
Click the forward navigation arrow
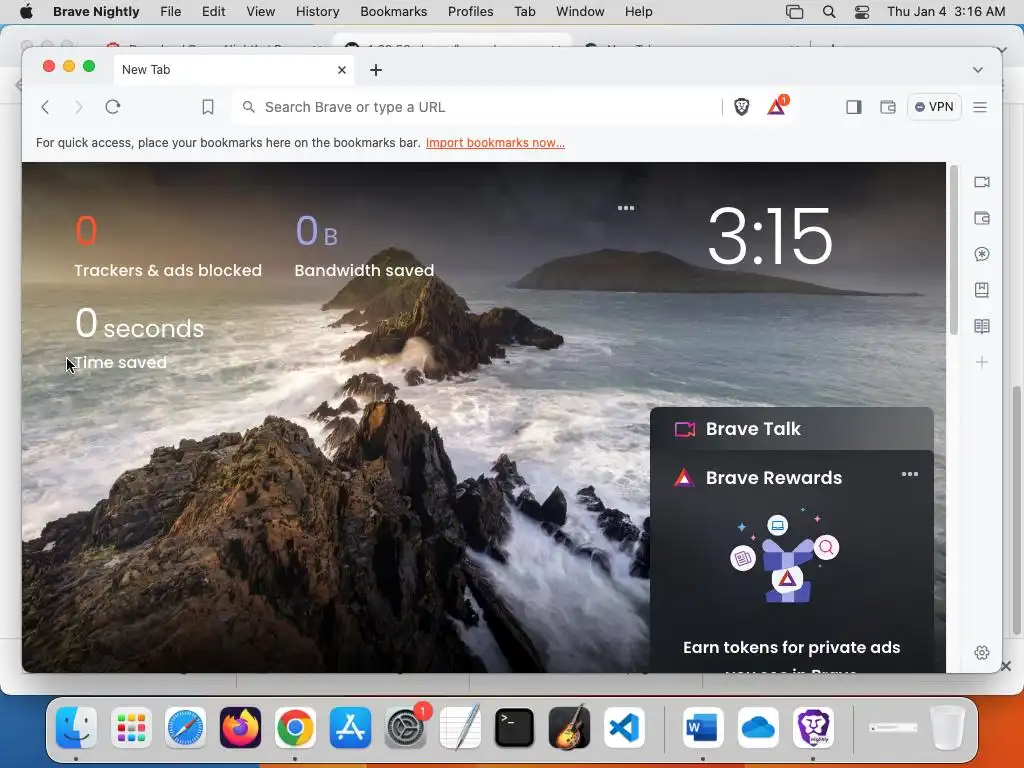(x=78, y=107)
